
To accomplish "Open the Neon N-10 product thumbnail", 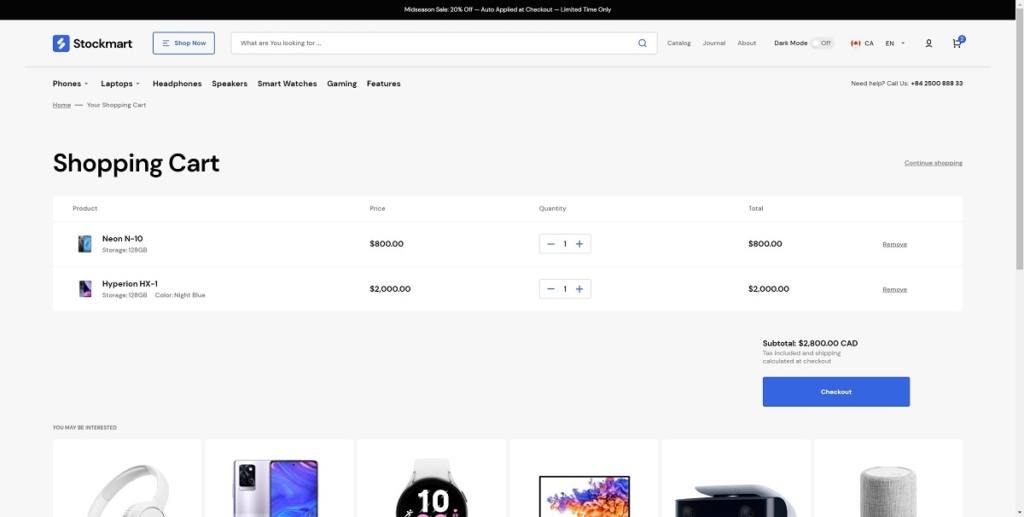I will pyautogui.click(x=85, y=244).
